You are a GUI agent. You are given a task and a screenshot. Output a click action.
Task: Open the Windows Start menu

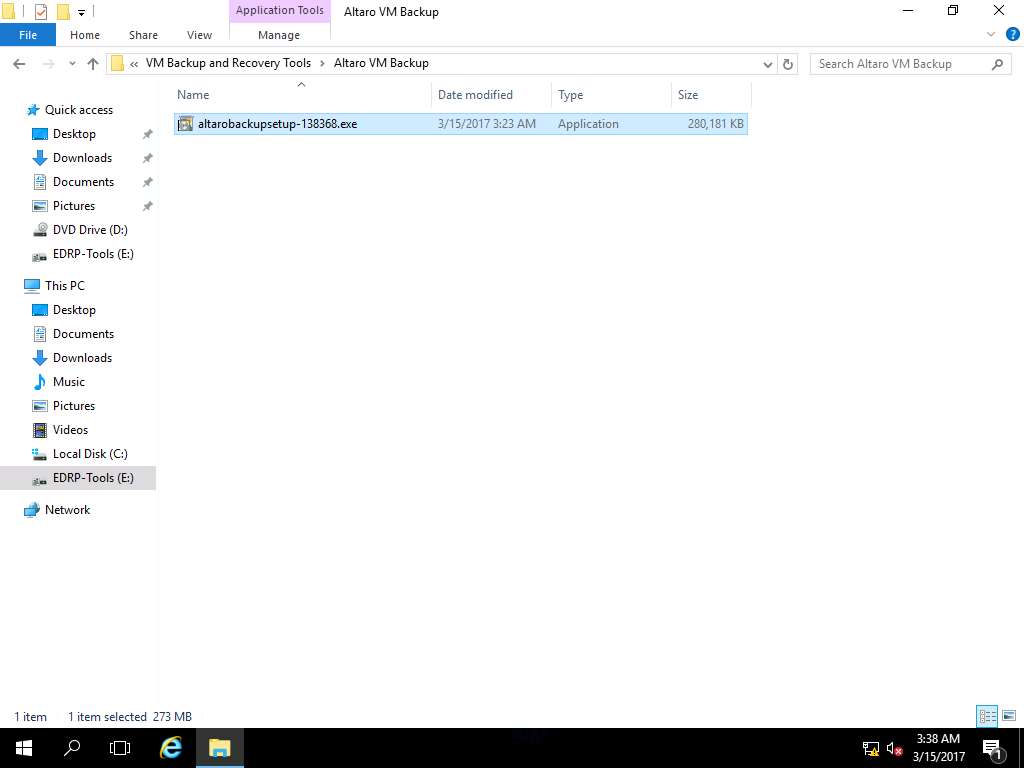(x=24, y=748)
